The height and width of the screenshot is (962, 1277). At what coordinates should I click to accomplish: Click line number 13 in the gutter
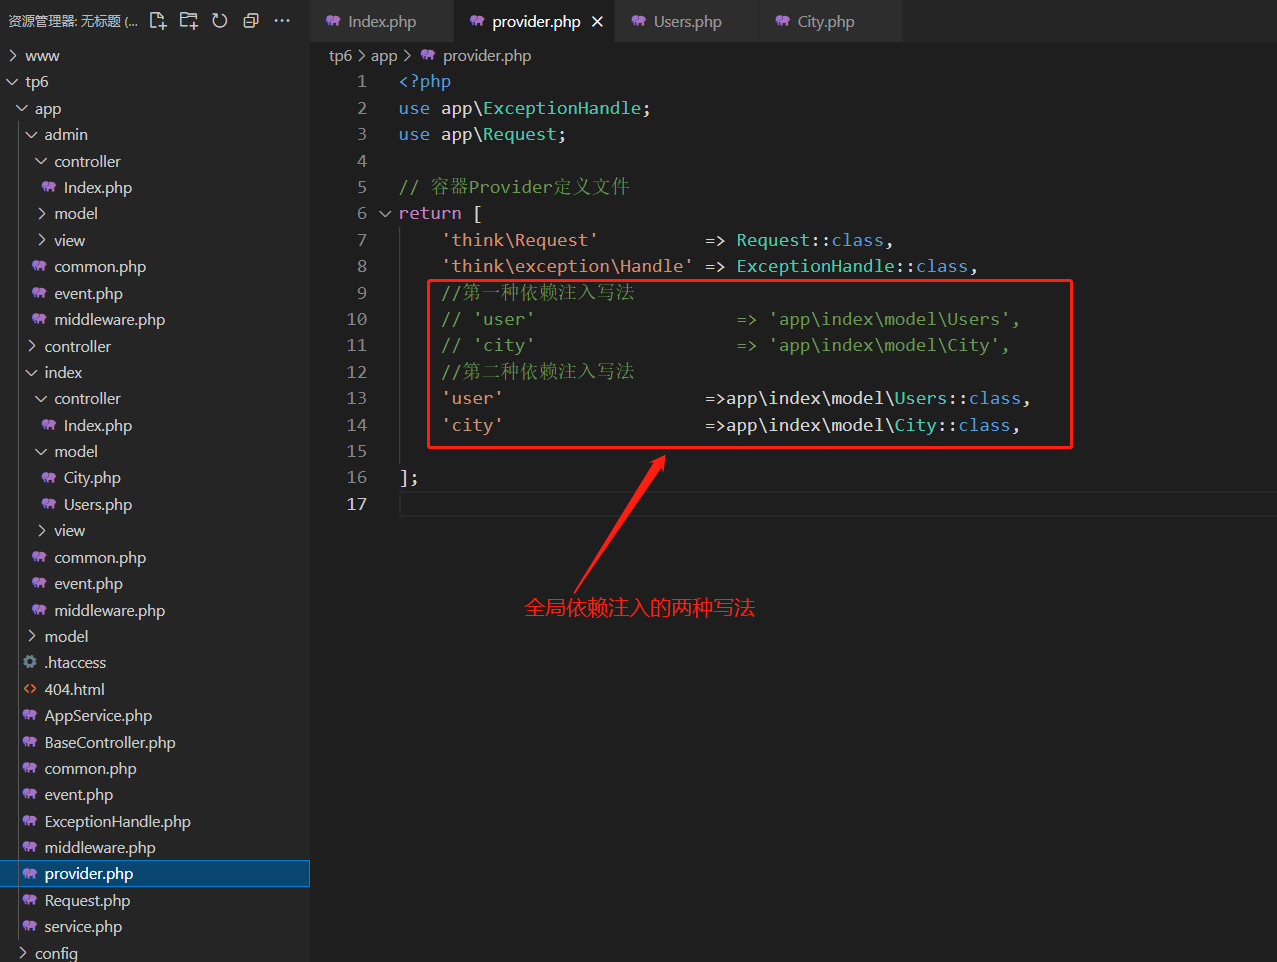[x=357, y=398]
